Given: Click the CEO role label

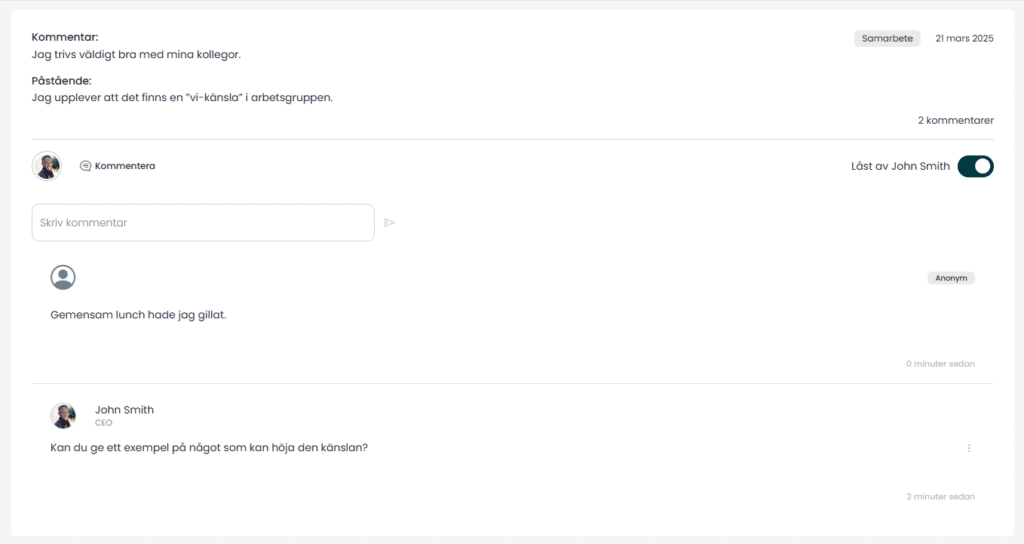Looking at the screenshot, I should [x=103, y=423].
